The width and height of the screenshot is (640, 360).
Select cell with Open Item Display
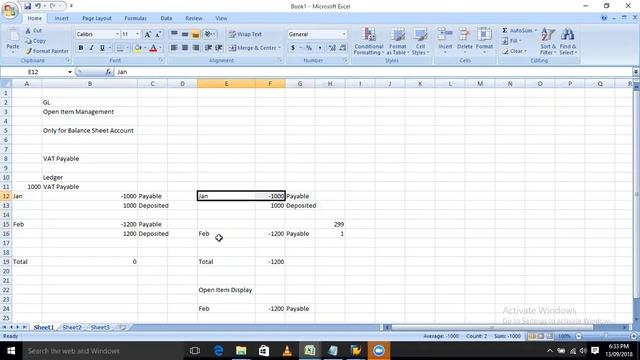(x=227, y=290)
